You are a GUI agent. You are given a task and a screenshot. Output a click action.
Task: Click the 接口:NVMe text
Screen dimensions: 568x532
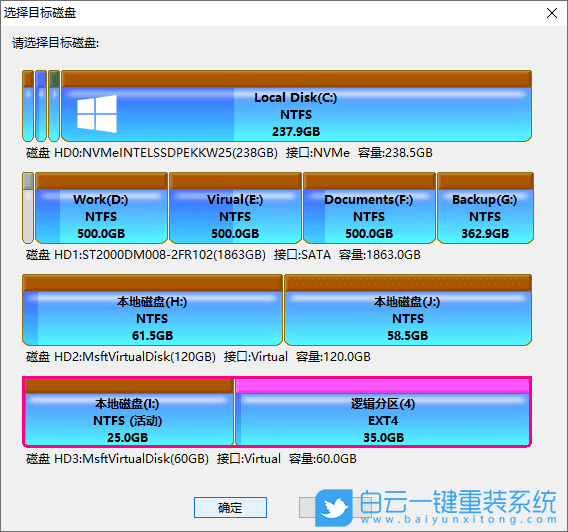[x=318, y=153]
